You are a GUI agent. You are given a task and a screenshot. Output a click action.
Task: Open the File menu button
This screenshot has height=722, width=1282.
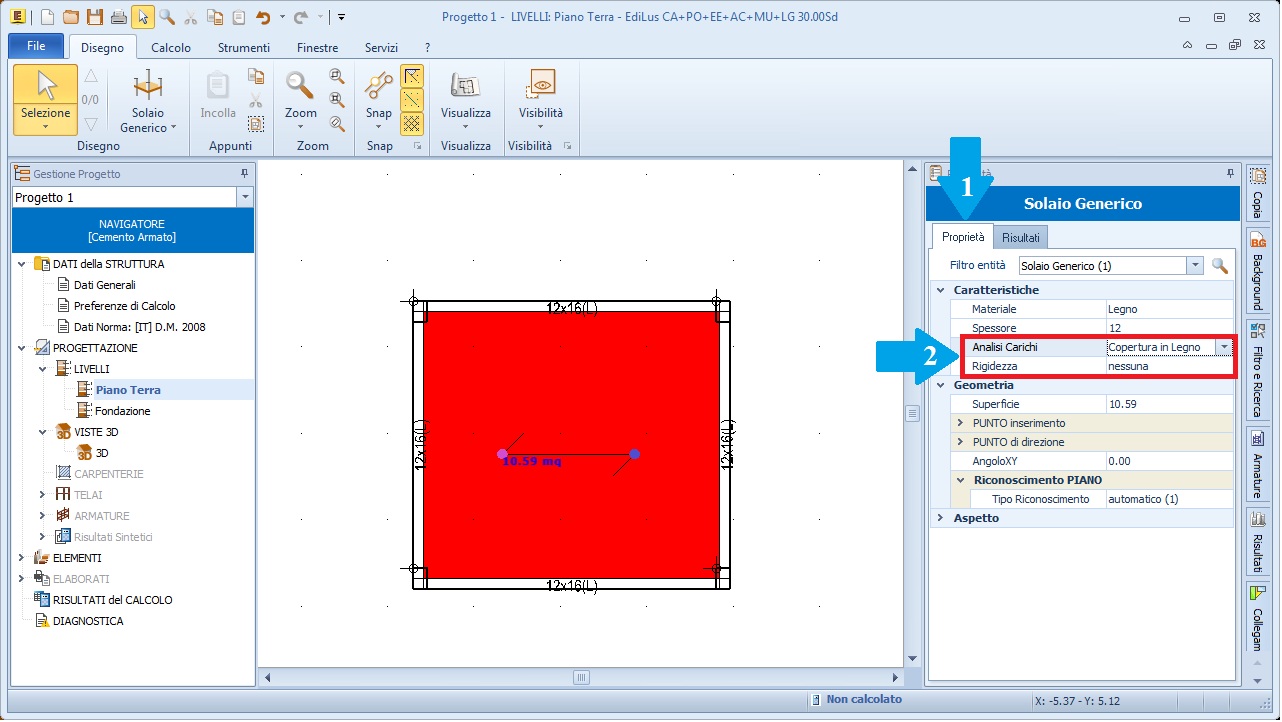coord(36,47)
